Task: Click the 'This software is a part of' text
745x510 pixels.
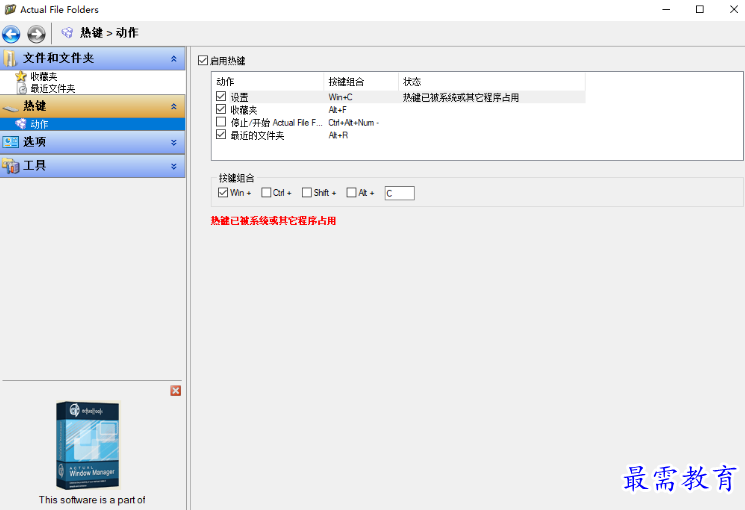Action: [92, 500]
